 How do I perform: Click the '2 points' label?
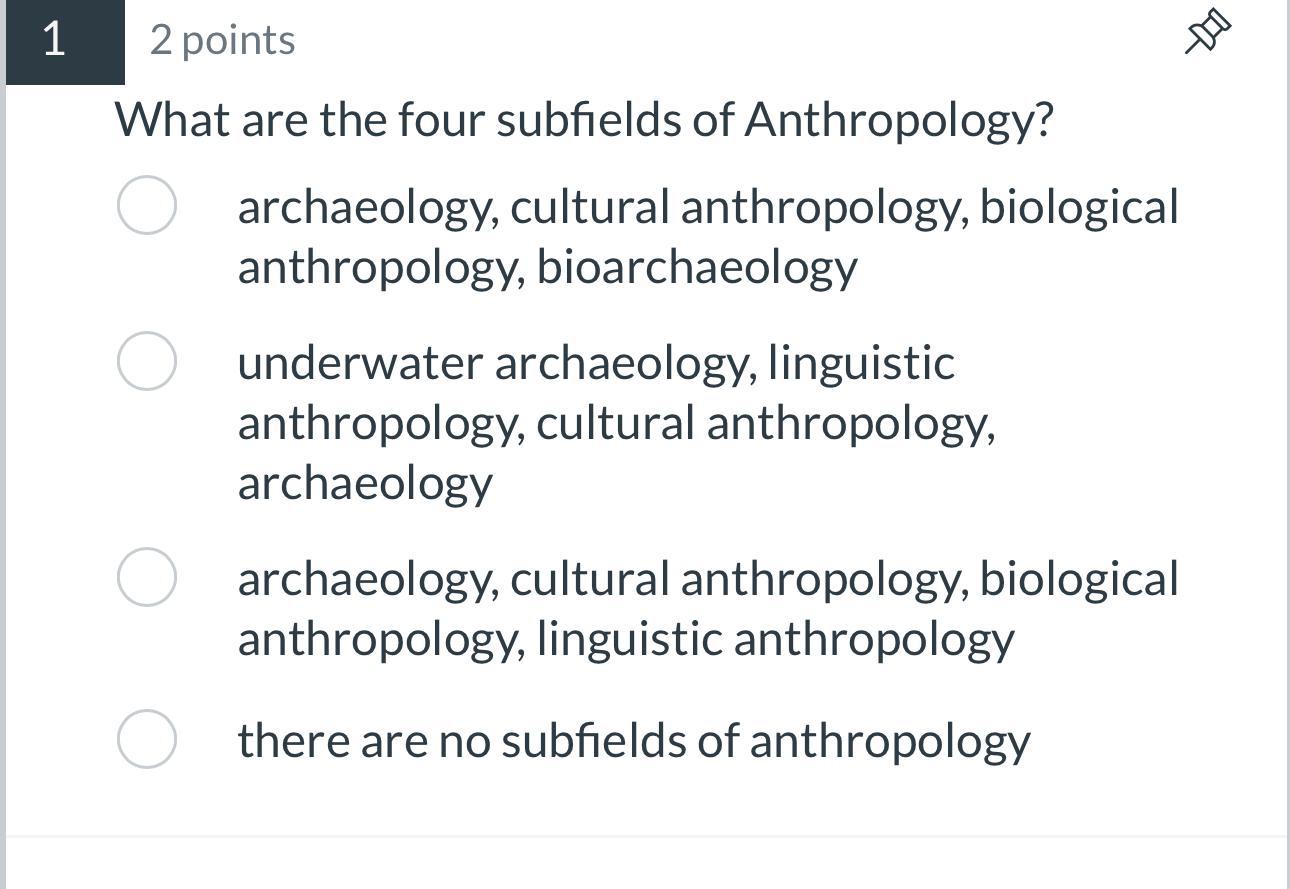click(x=221, y=40)
